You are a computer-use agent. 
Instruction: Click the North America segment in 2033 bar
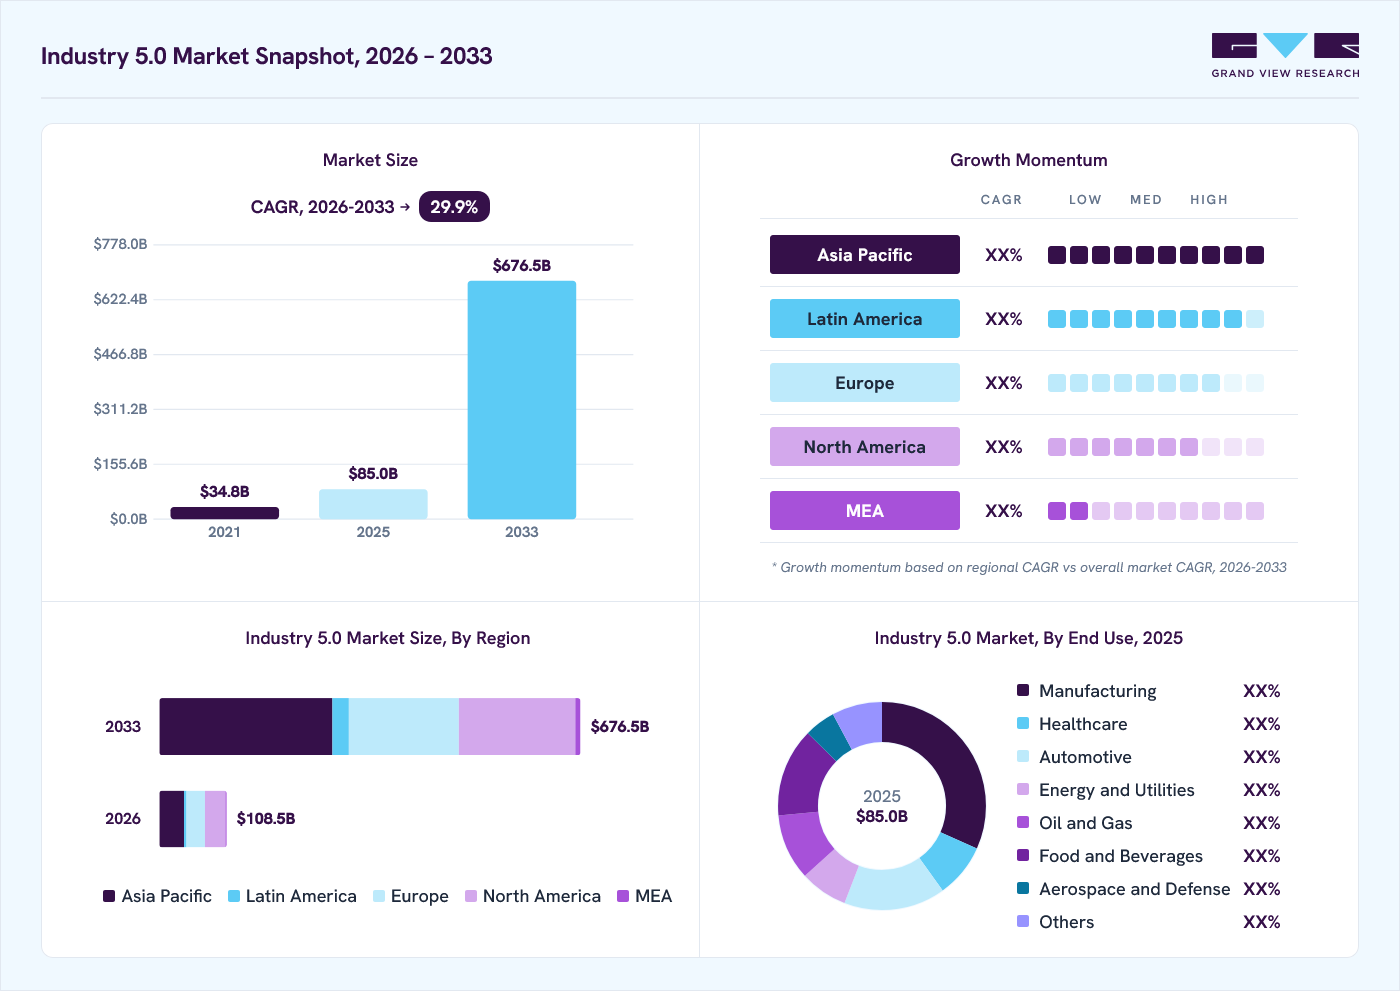[517, 727]
